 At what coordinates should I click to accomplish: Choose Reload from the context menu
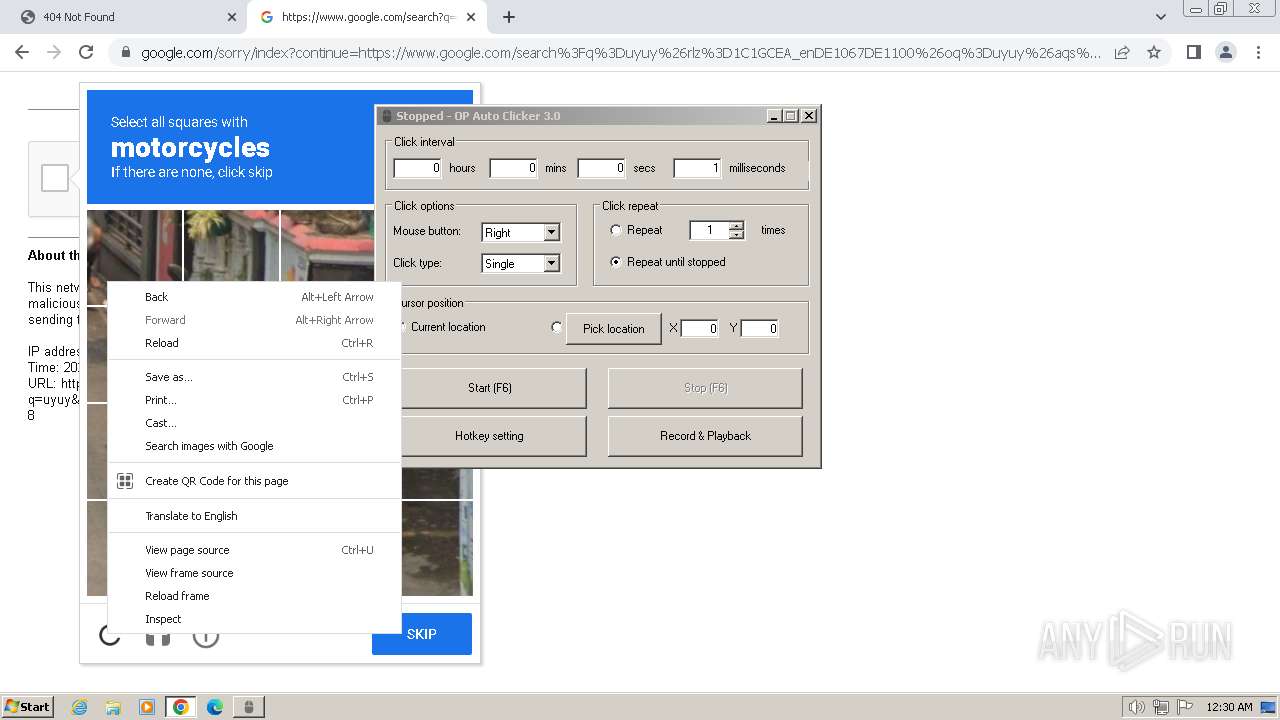tap(255, 343)
